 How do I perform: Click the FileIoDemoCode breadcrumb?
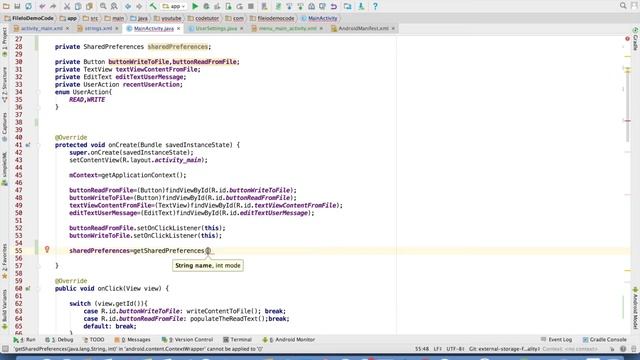[x=29, y=18]
